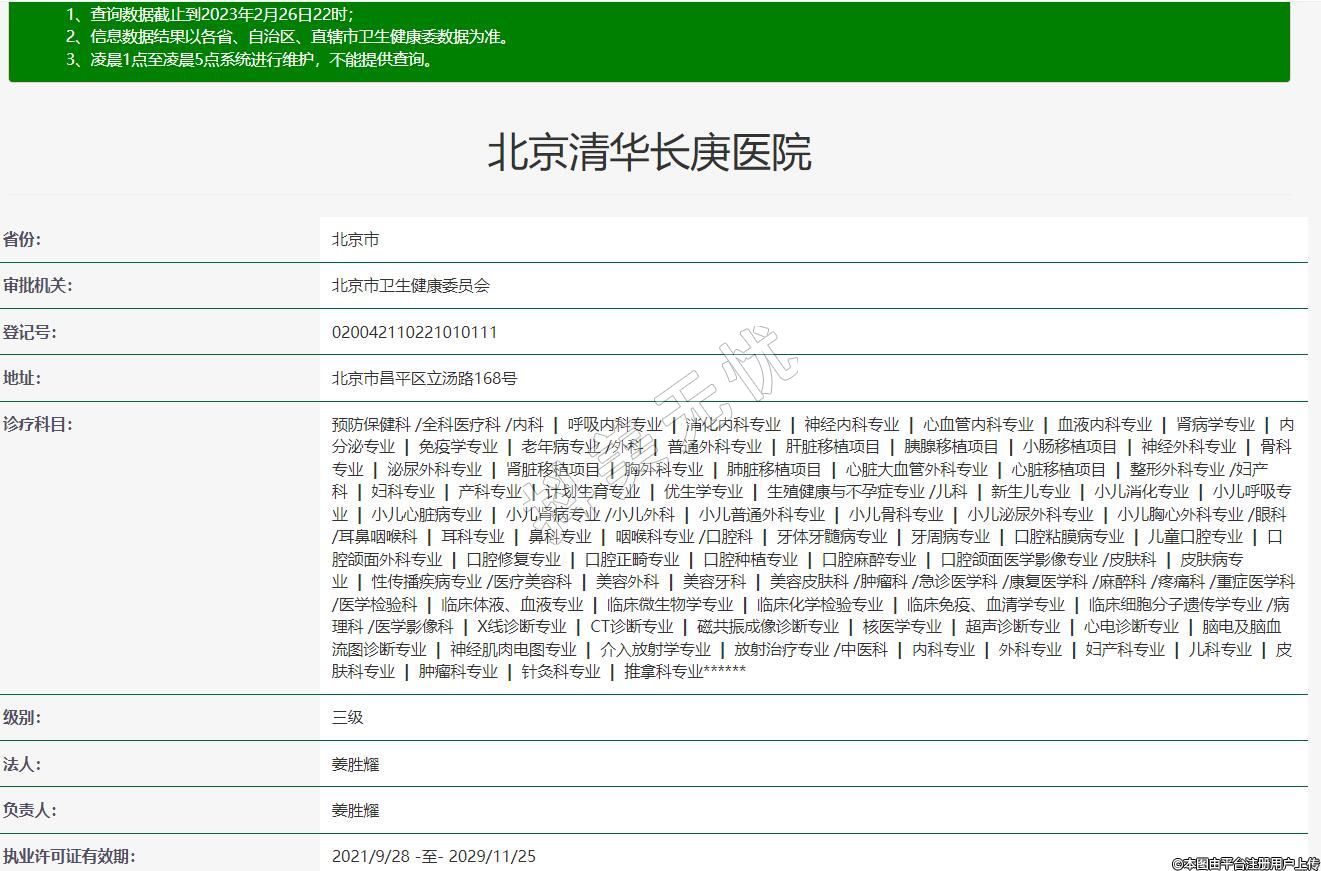Click the 诊疗科目 label
This screenshot has width=1321, height=871.
(37, 424)
